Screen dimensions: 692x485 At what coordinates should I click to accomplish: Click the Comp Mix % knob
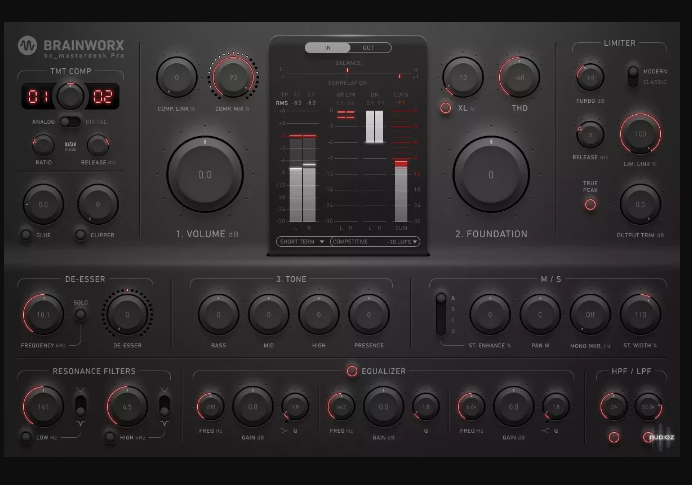(x=233, y=77)
